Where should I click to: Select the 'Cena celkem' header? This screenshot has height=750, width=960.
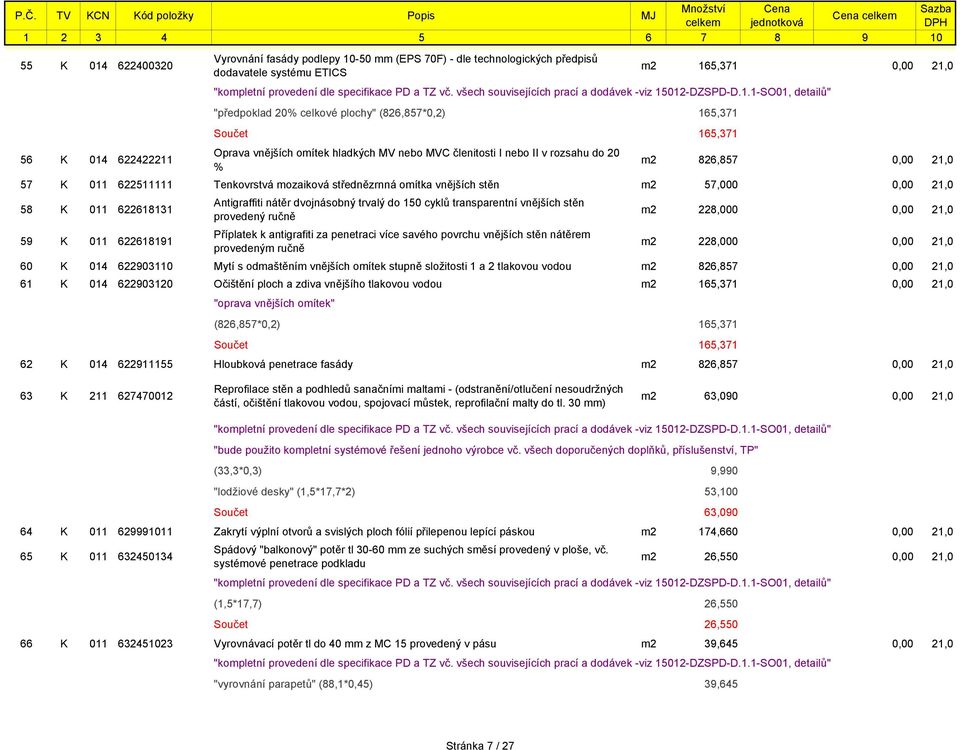coord(864,16)
